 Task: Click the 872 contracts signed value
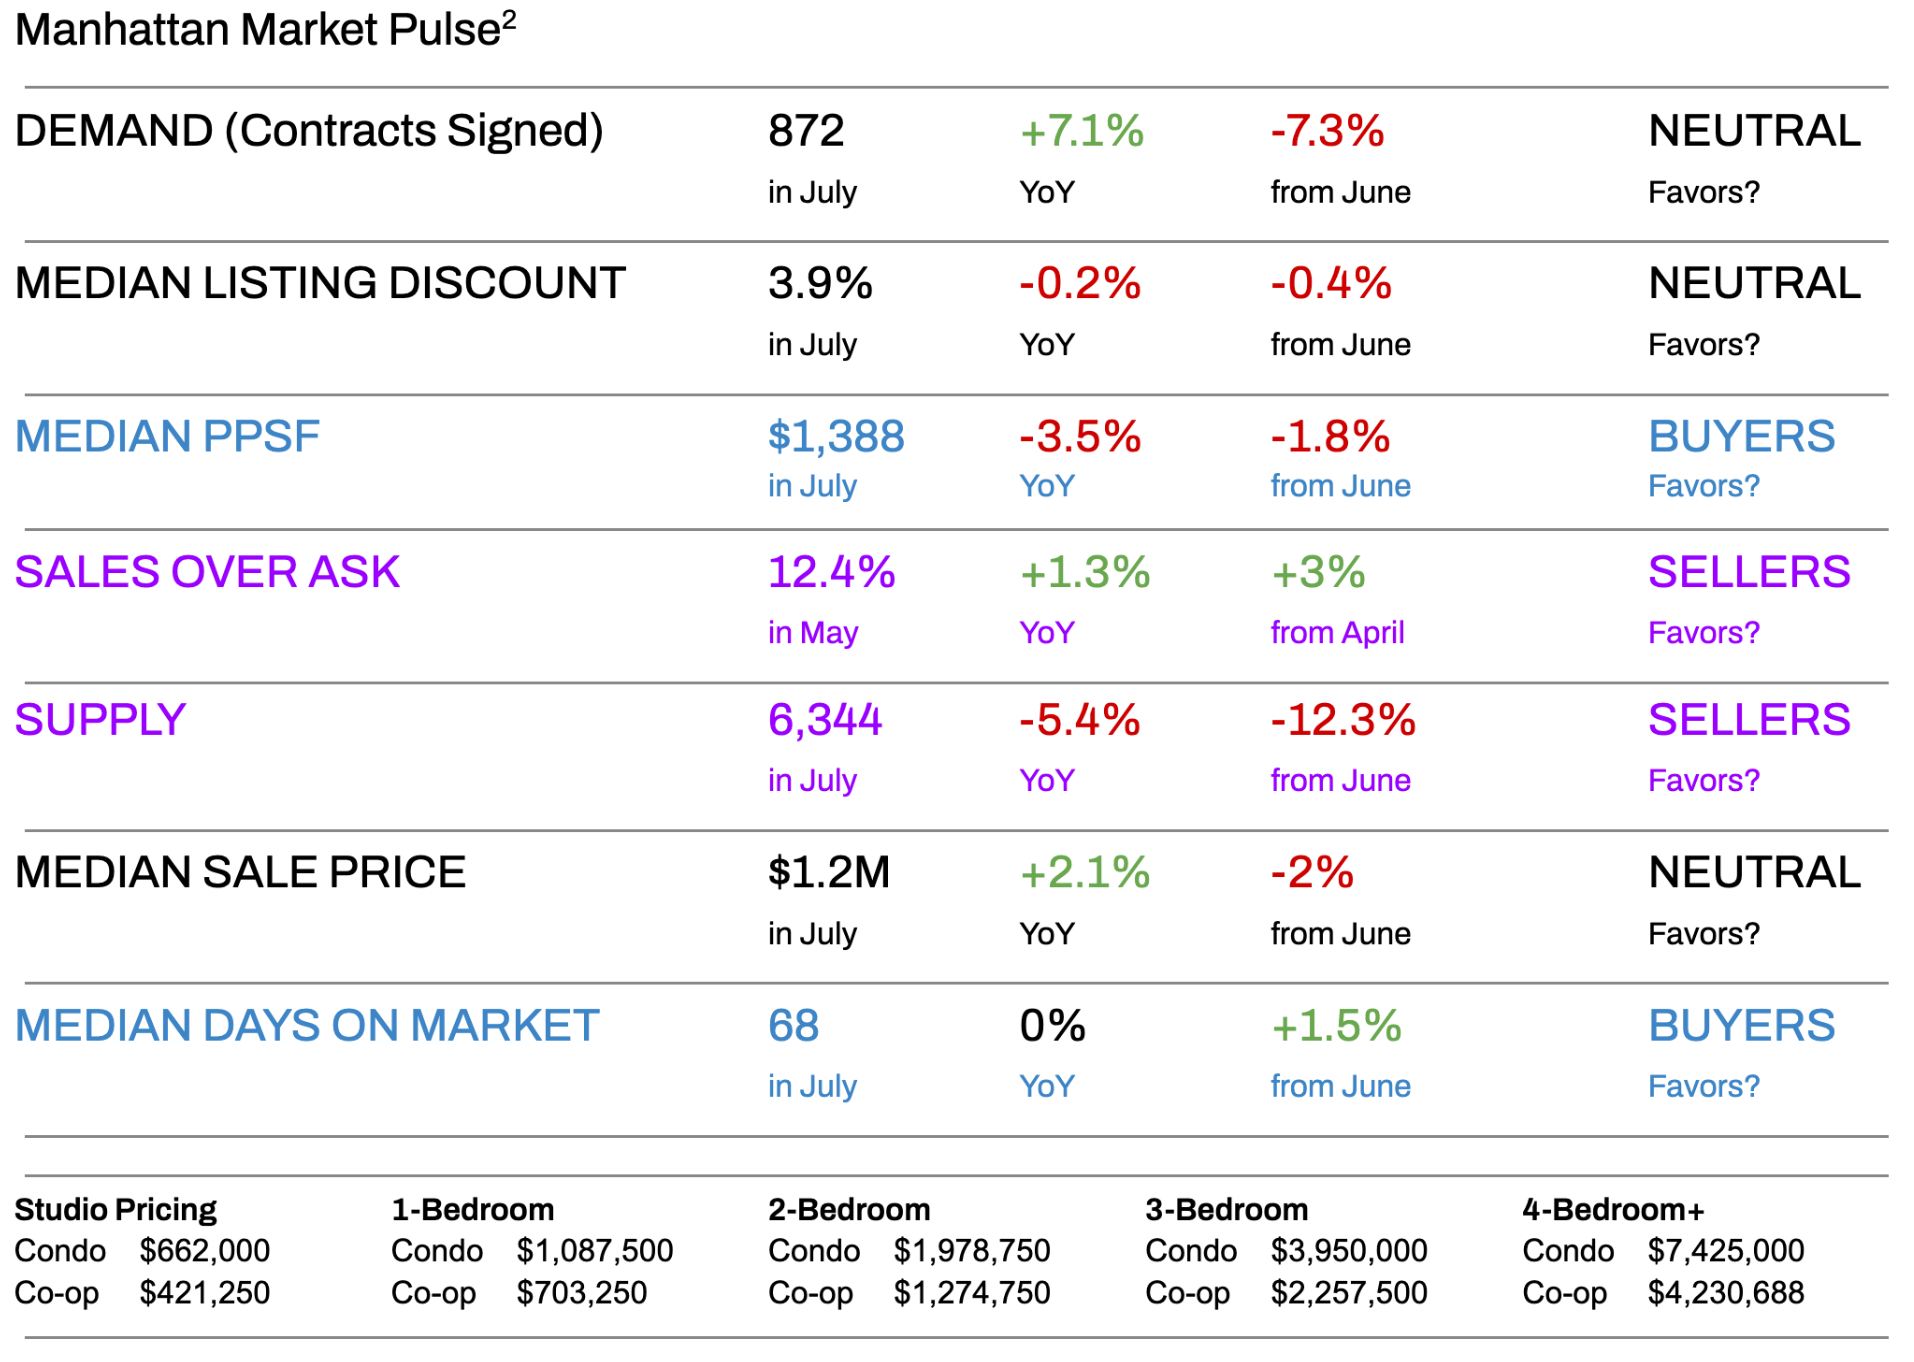806,131
